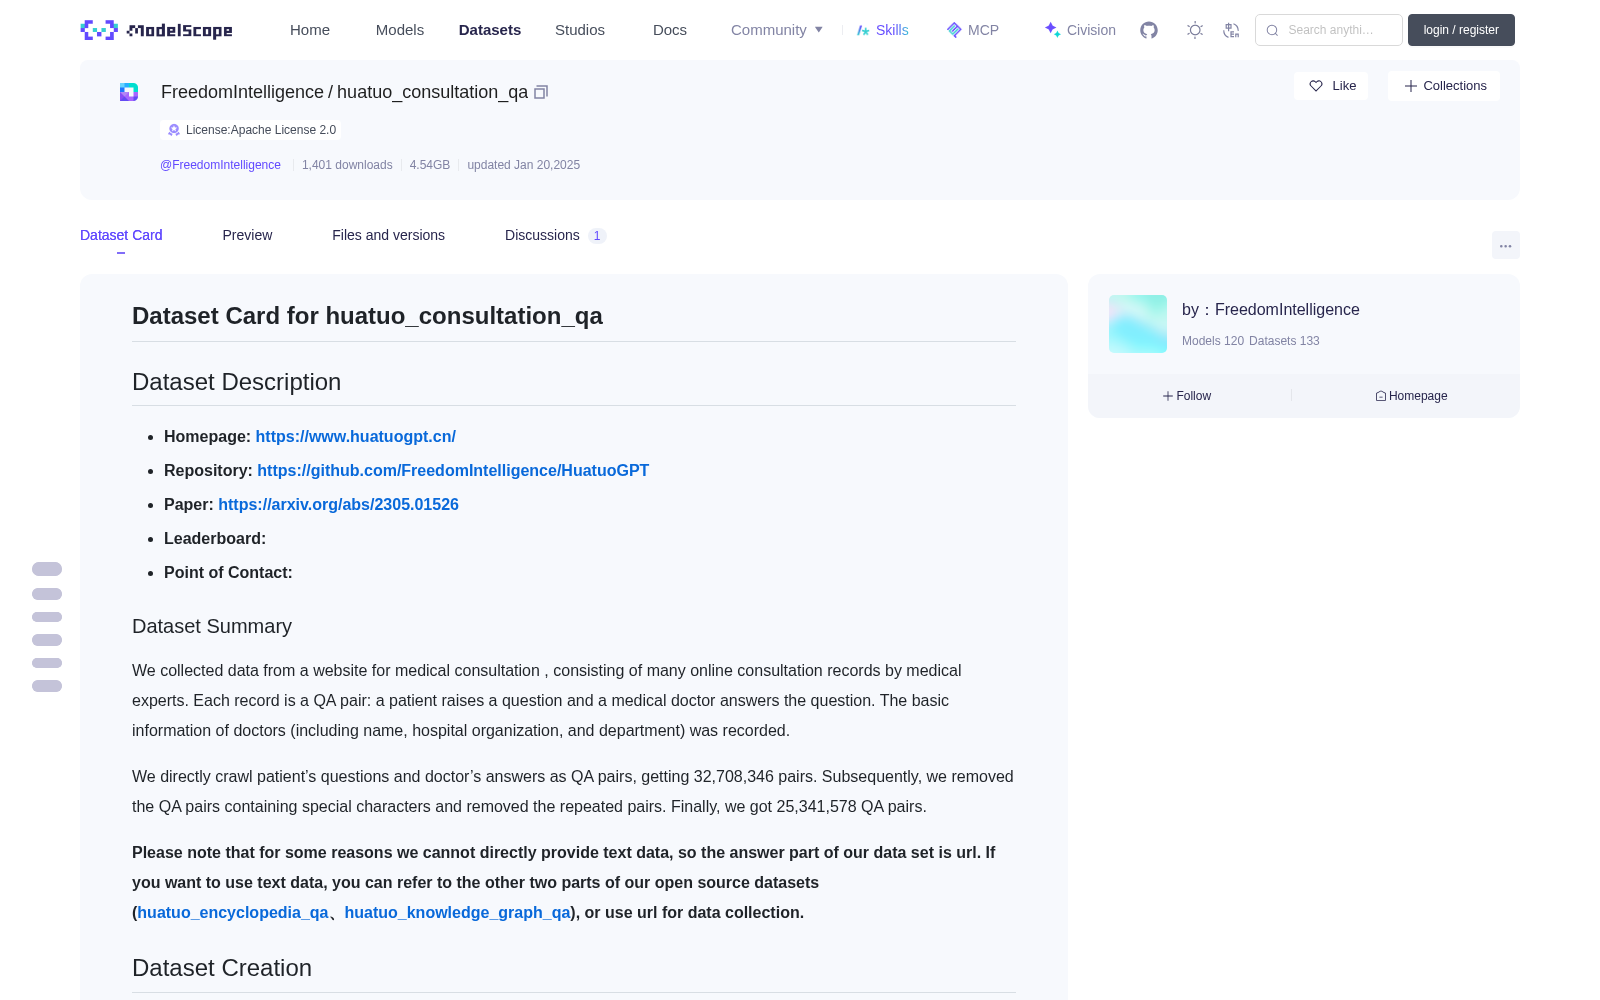This screenshot has width=1600, height=1000.
Task: Click the Skills sparkle icon
Action: 863,30
